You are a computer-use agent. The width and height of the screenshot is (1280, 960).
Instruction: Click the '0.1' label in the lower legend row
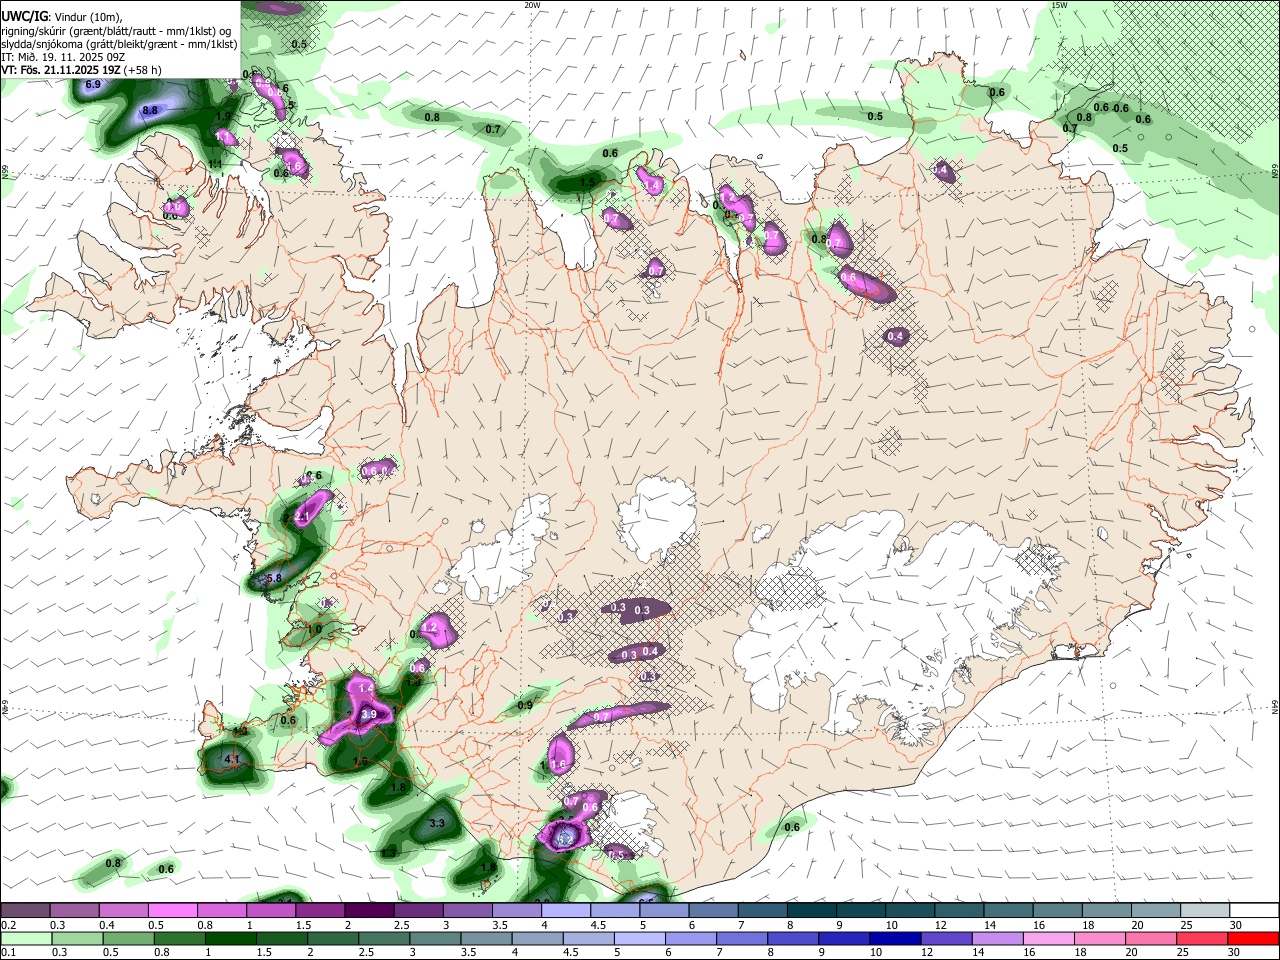(7, 953)
